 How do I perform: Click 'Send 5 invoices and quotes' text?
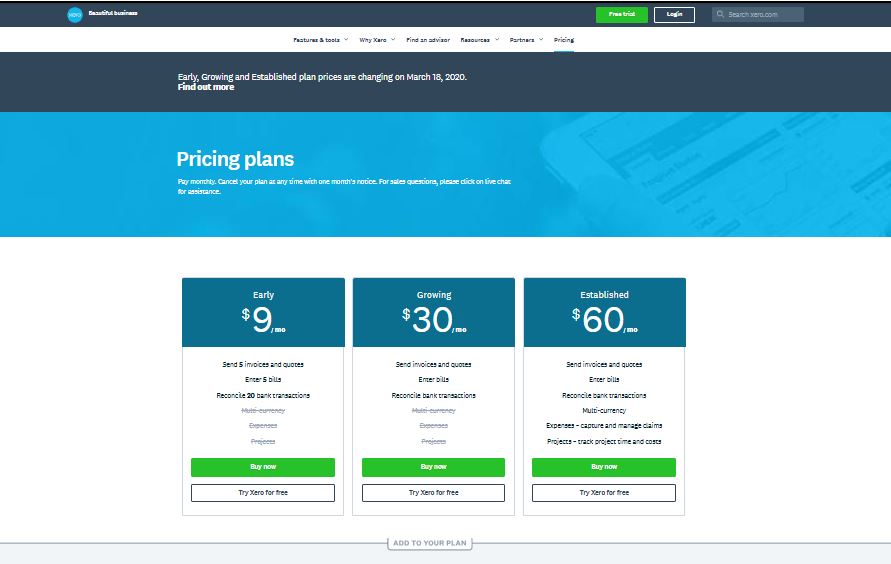pyautogui.click(x=263, y=365)
